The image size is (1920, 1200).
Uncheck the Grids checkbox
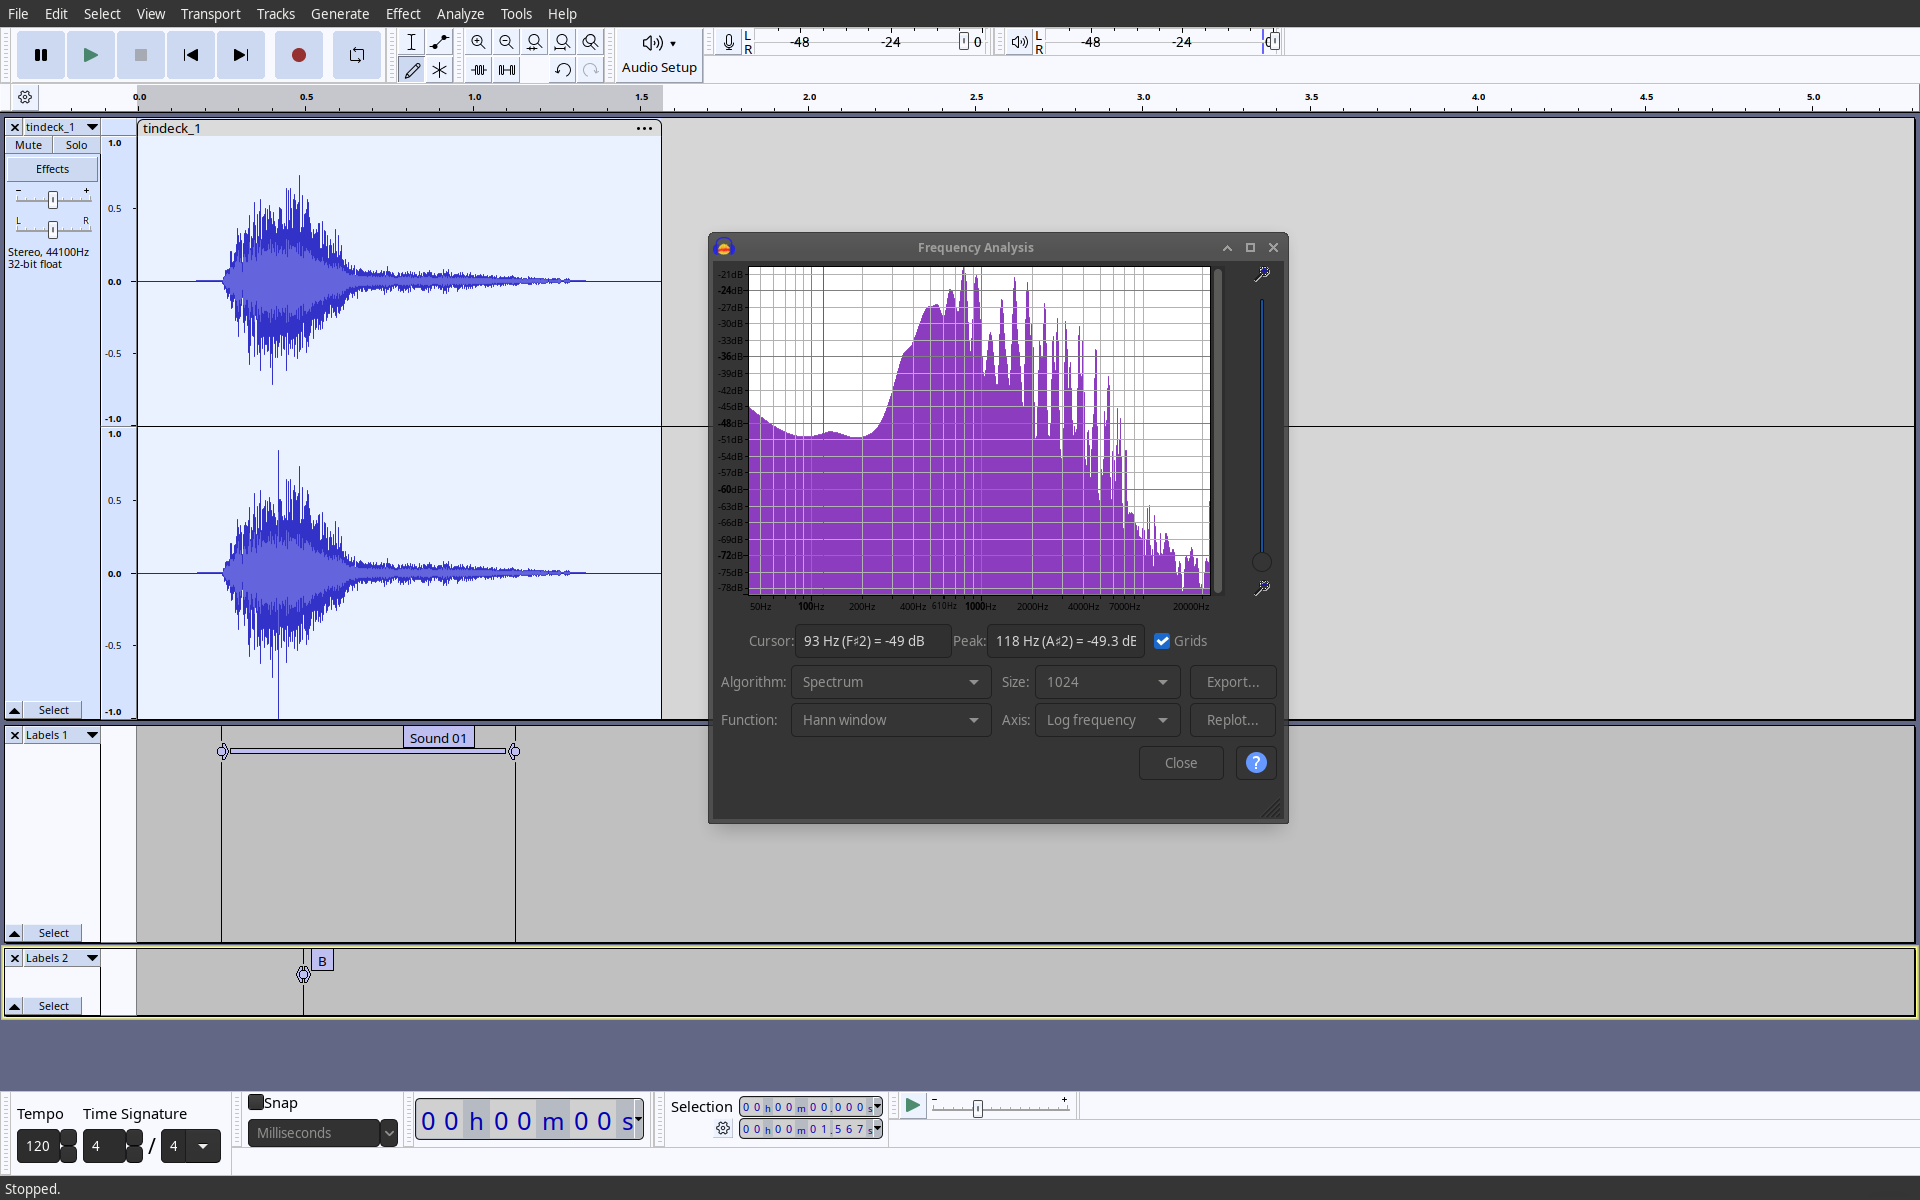(x=1162, y=641)
